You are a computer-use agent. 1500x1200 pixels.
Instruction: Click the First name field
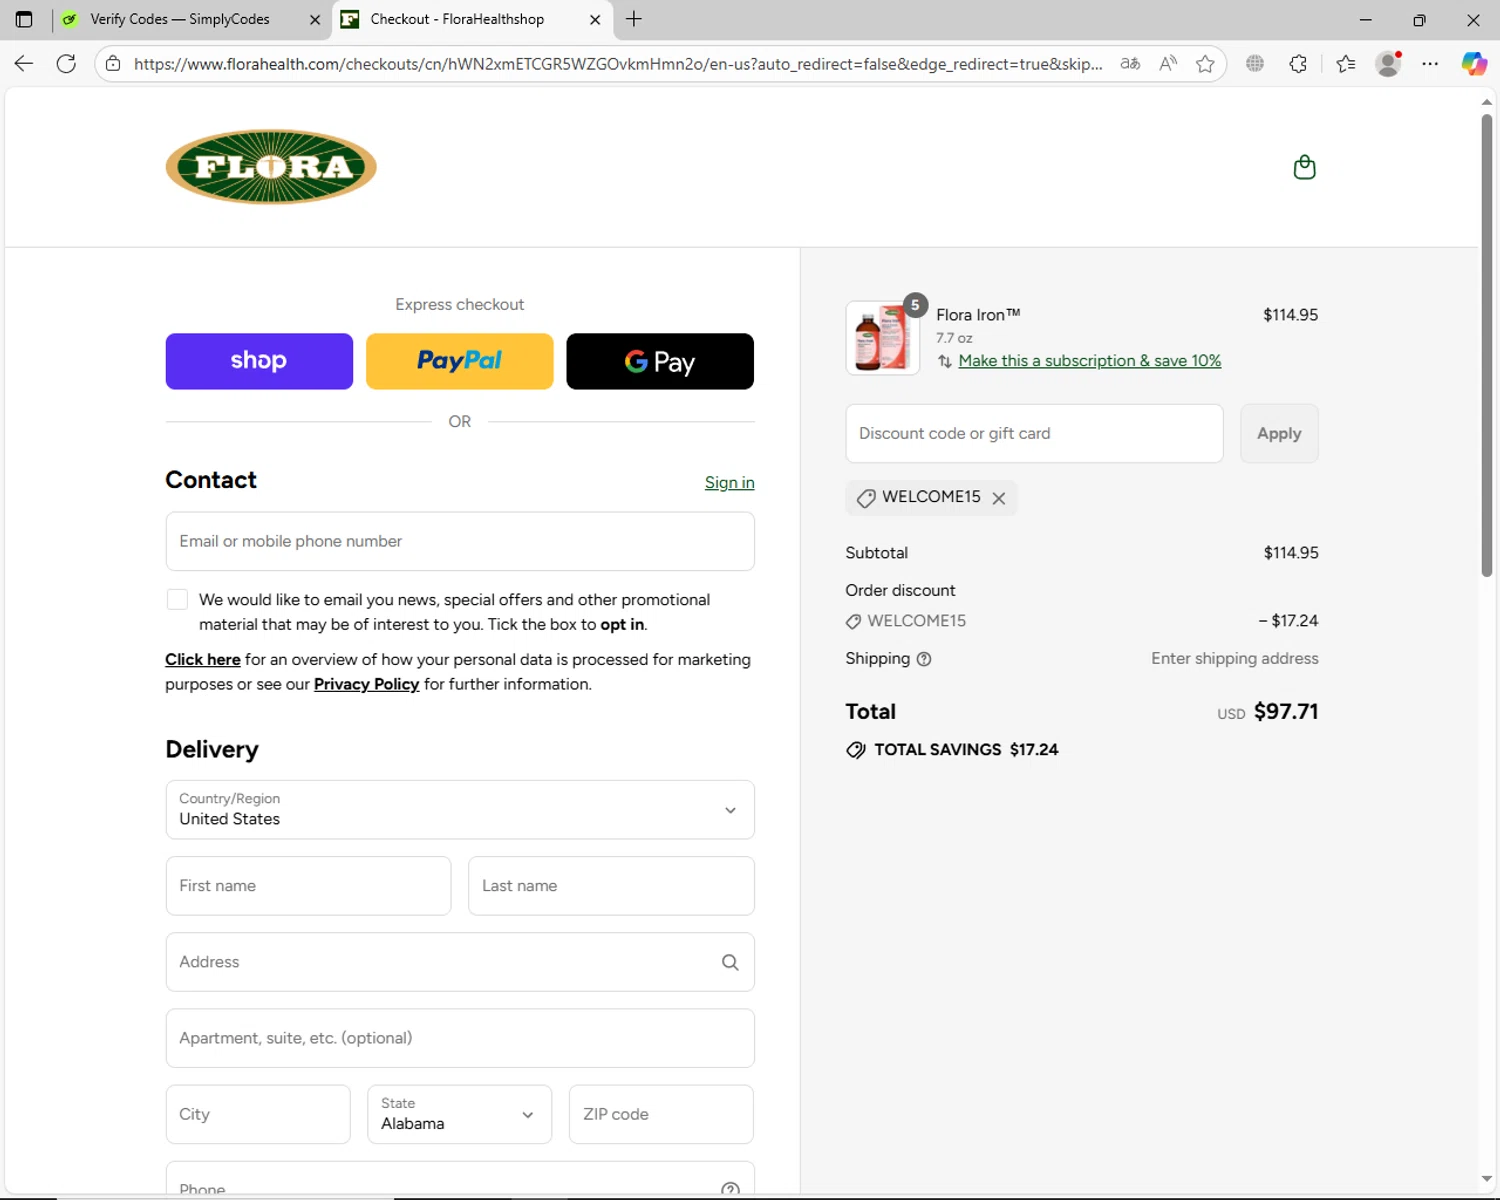point(308,886)
